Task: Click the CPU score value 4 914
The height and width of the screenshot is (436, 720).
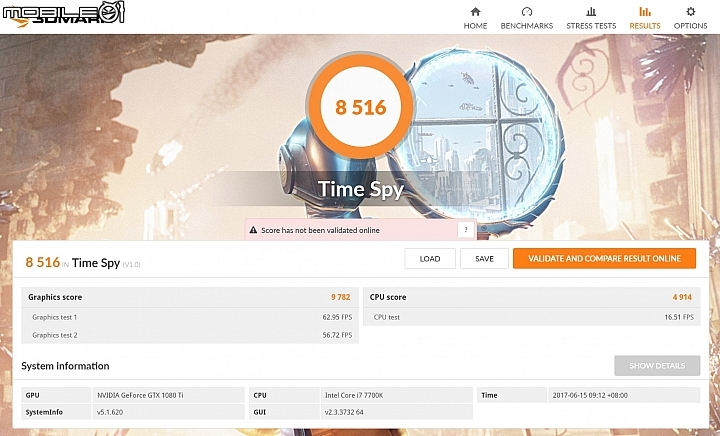Action: pyautogui.click(x=682, y=297)
